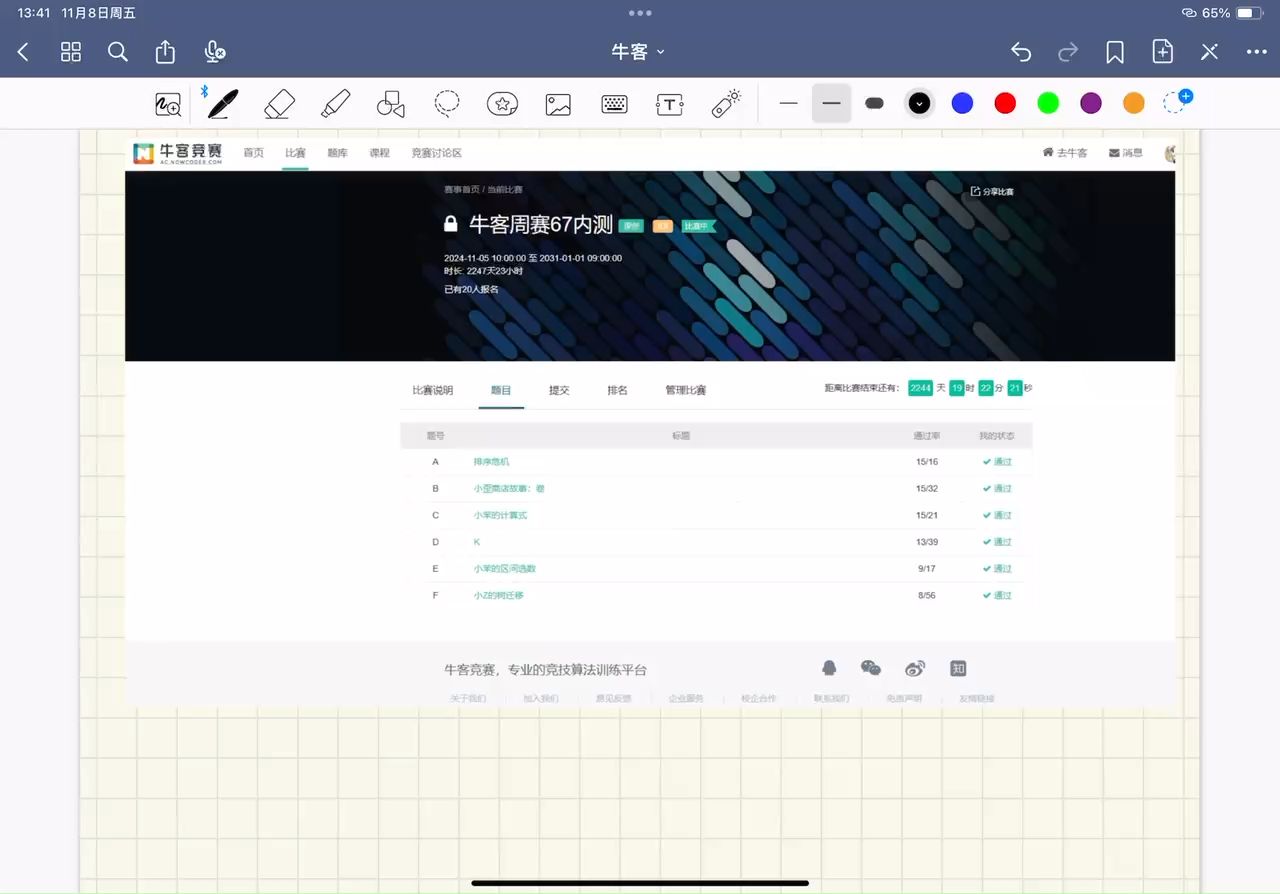This screenshot has height=894, width=1280.
Task: Choose the medium stroke width
Action: (x=831, y=103)
